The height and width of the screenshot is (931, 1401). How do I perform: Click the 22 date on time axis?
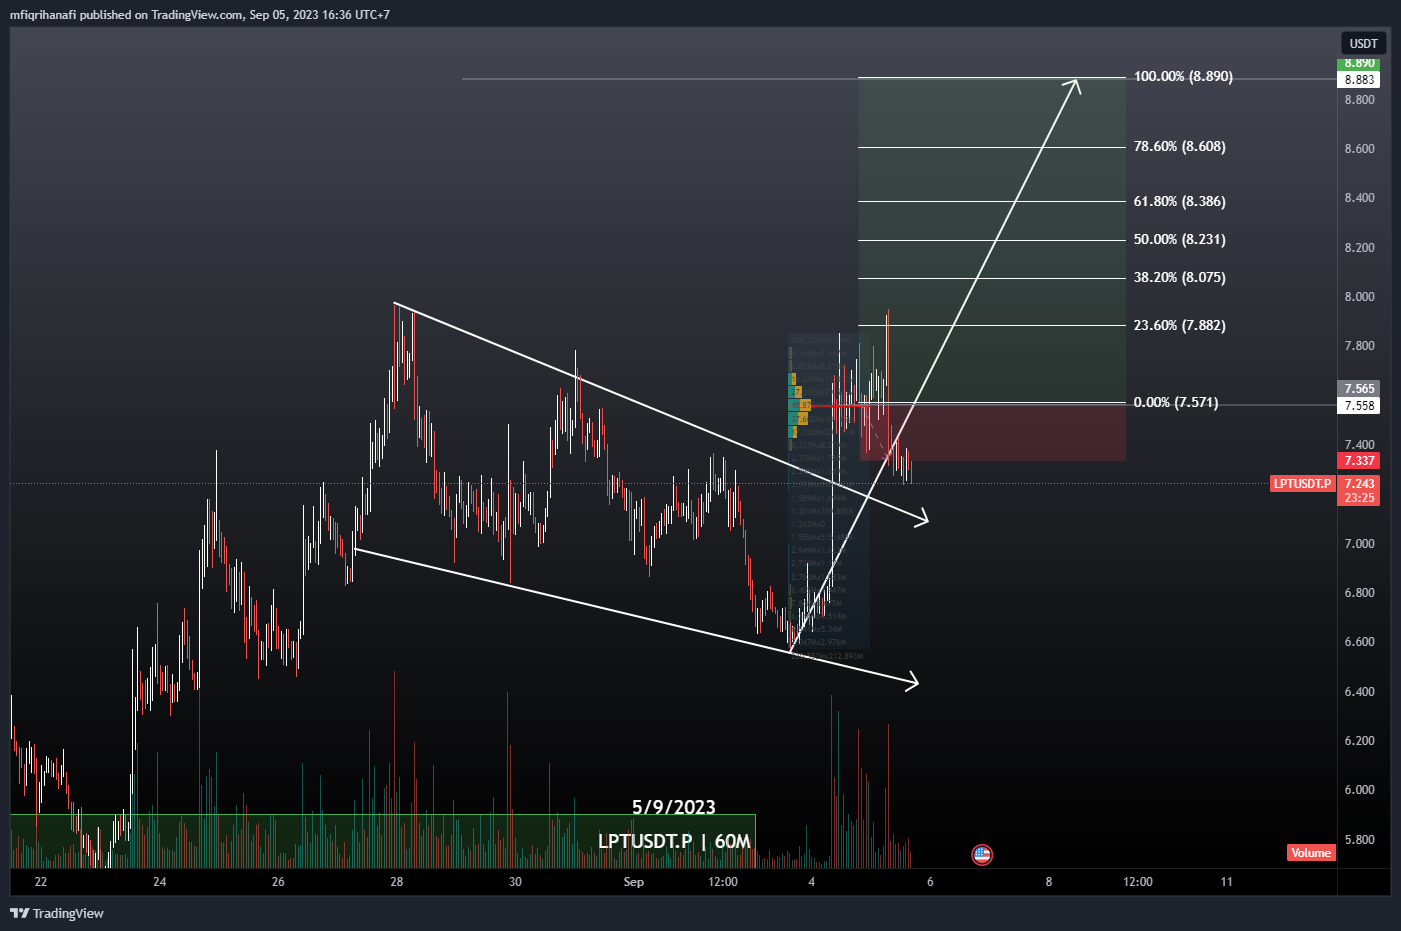[41, 882]
